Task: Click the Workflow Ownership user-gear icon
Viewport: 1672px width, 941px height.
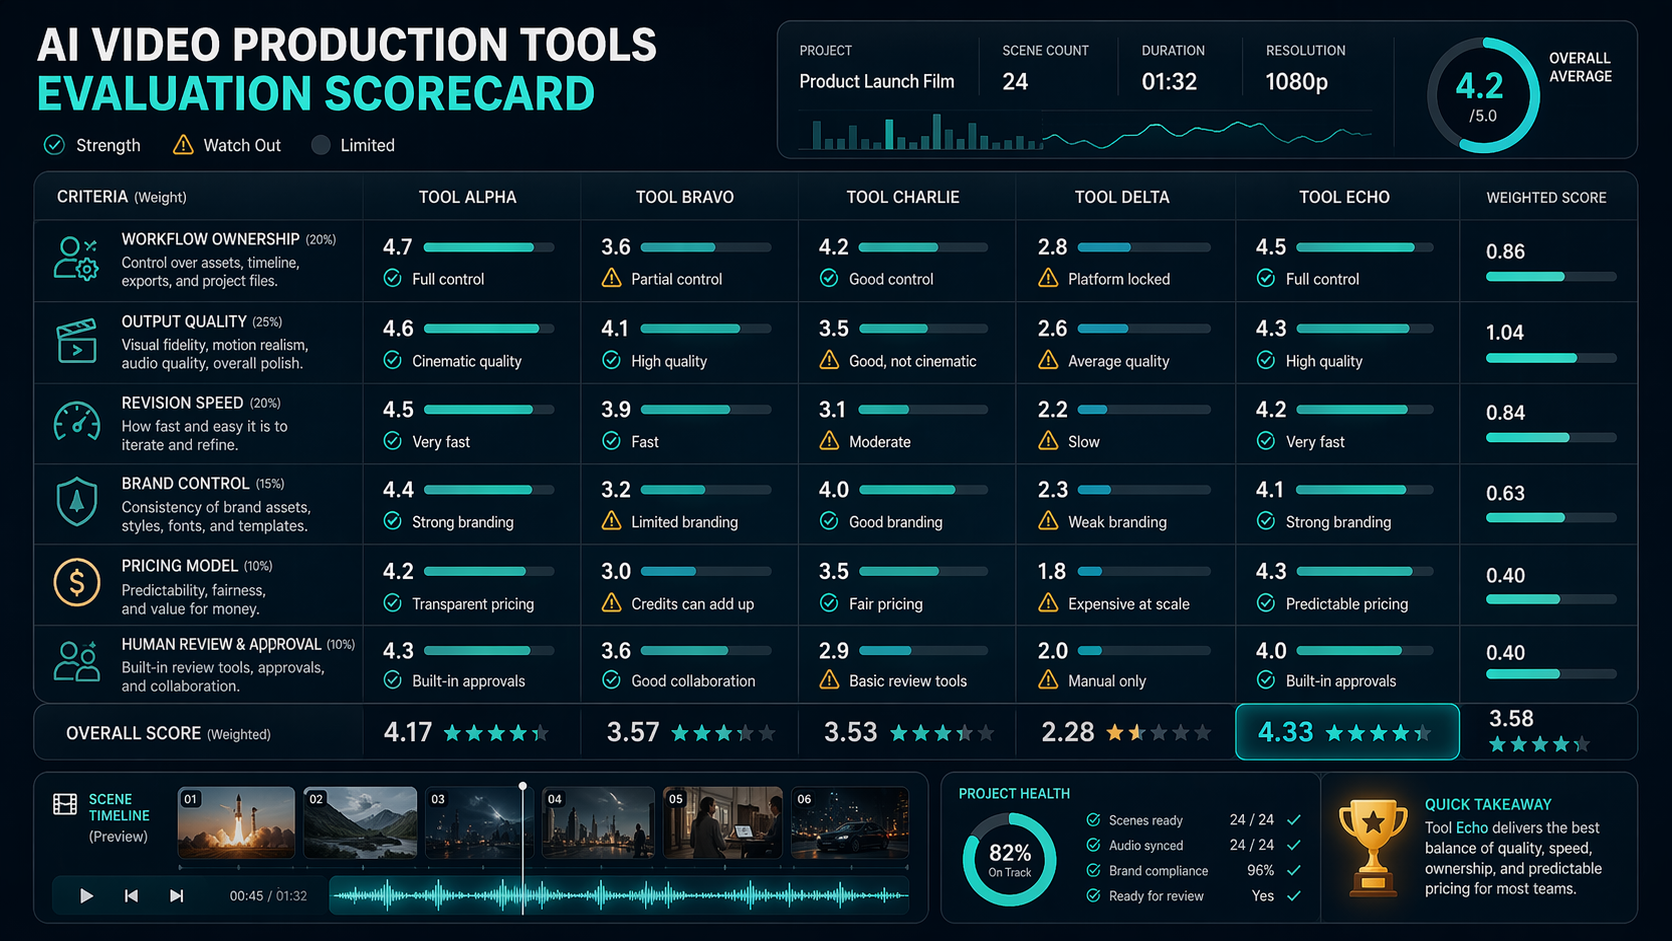Action: [x=76, y=259]
